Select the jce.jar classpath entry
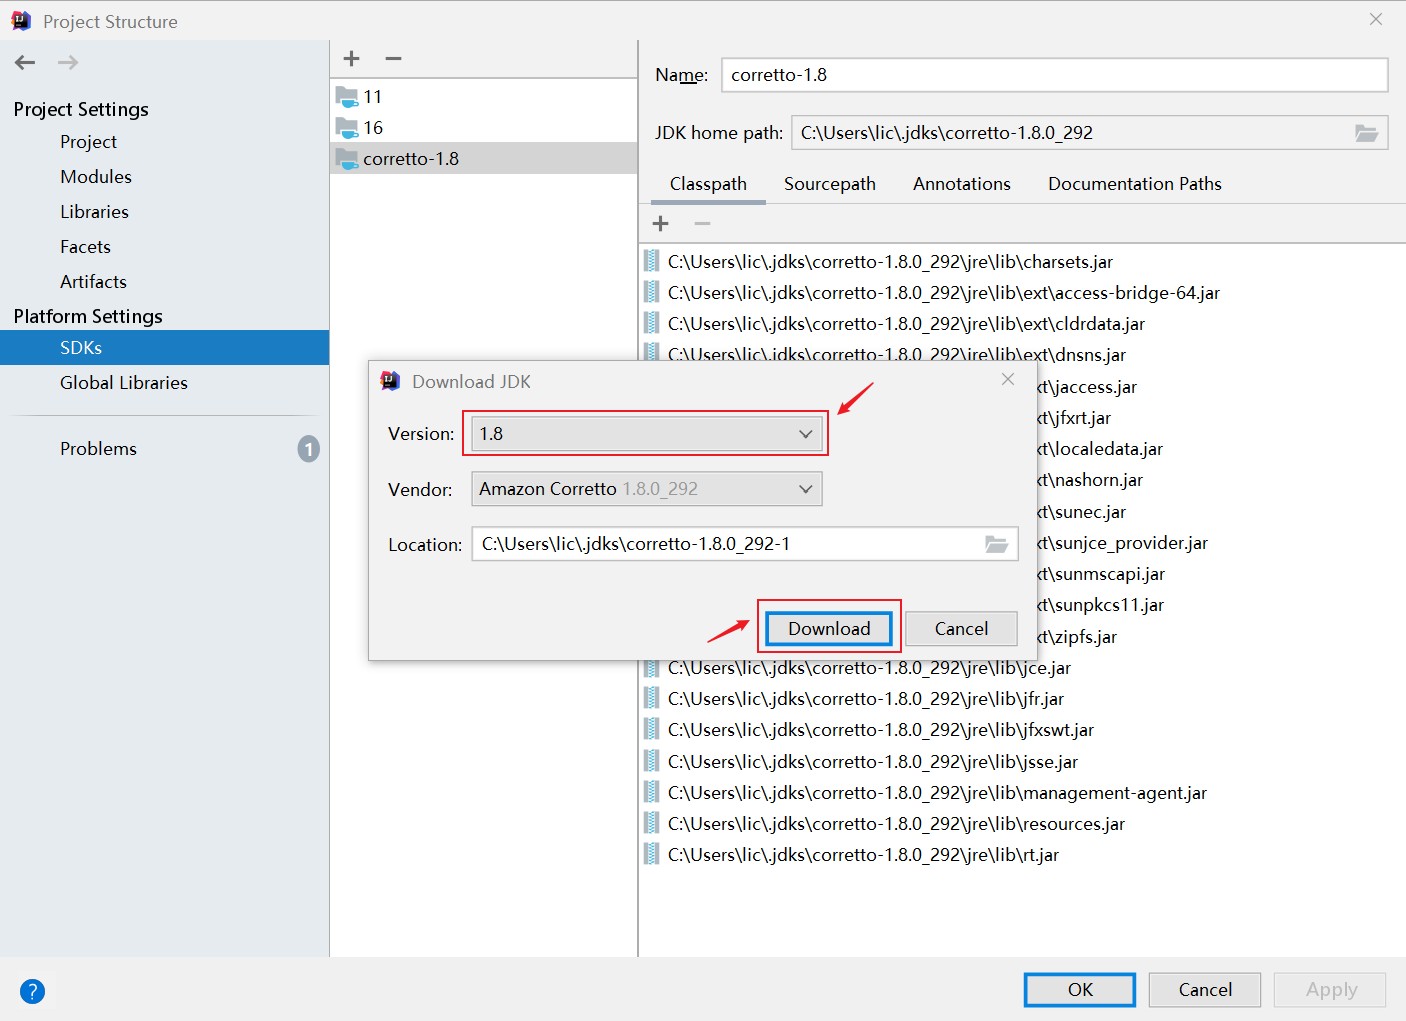Screen dimensions: 1406x1021 [x=869, y=668]
